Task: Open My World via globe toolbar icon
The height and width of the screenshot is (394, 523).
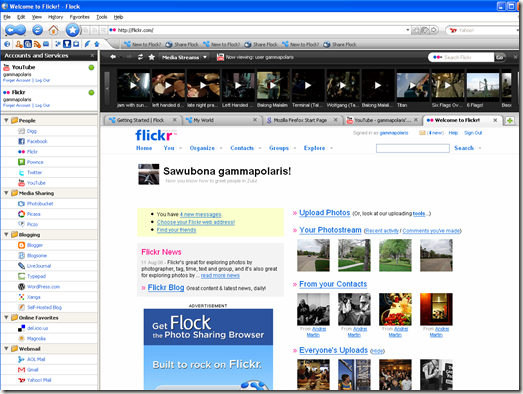Action: (x=7, y=44)
